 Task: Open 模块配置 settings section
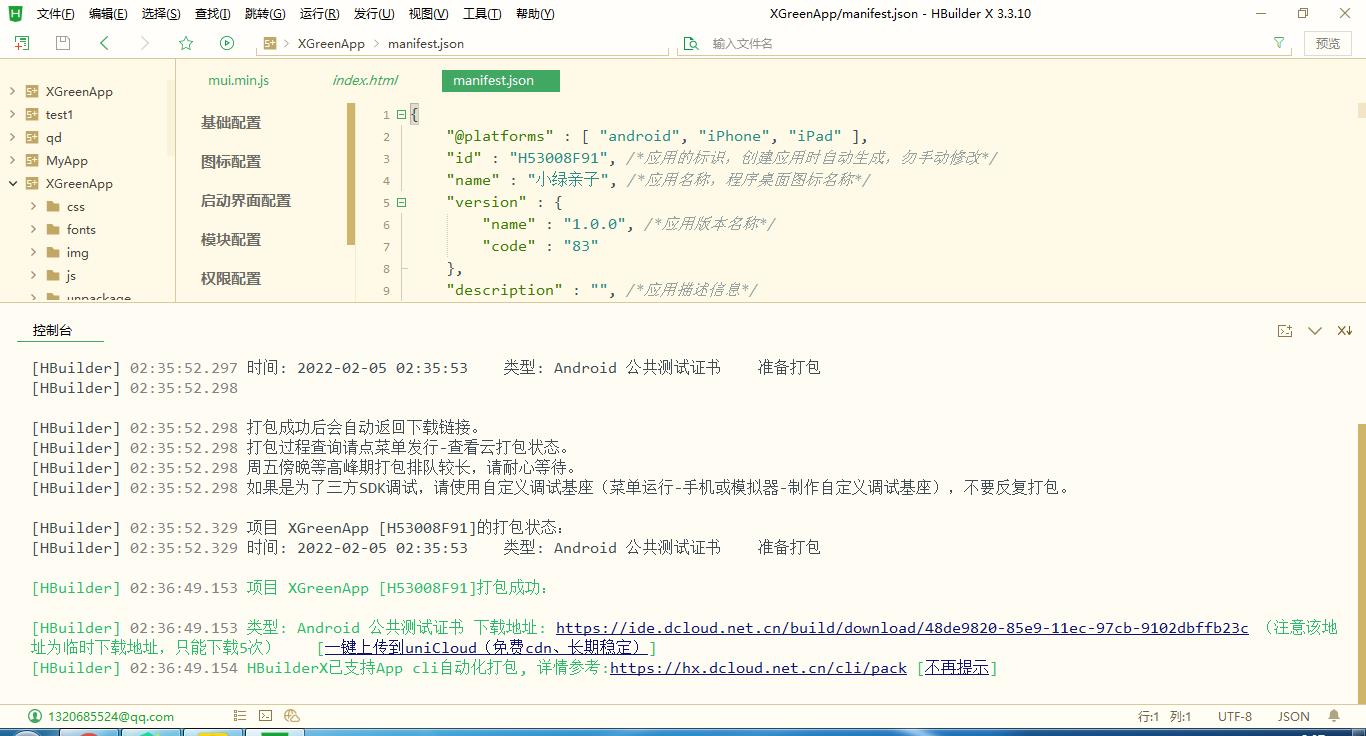(x=231, y=239)
